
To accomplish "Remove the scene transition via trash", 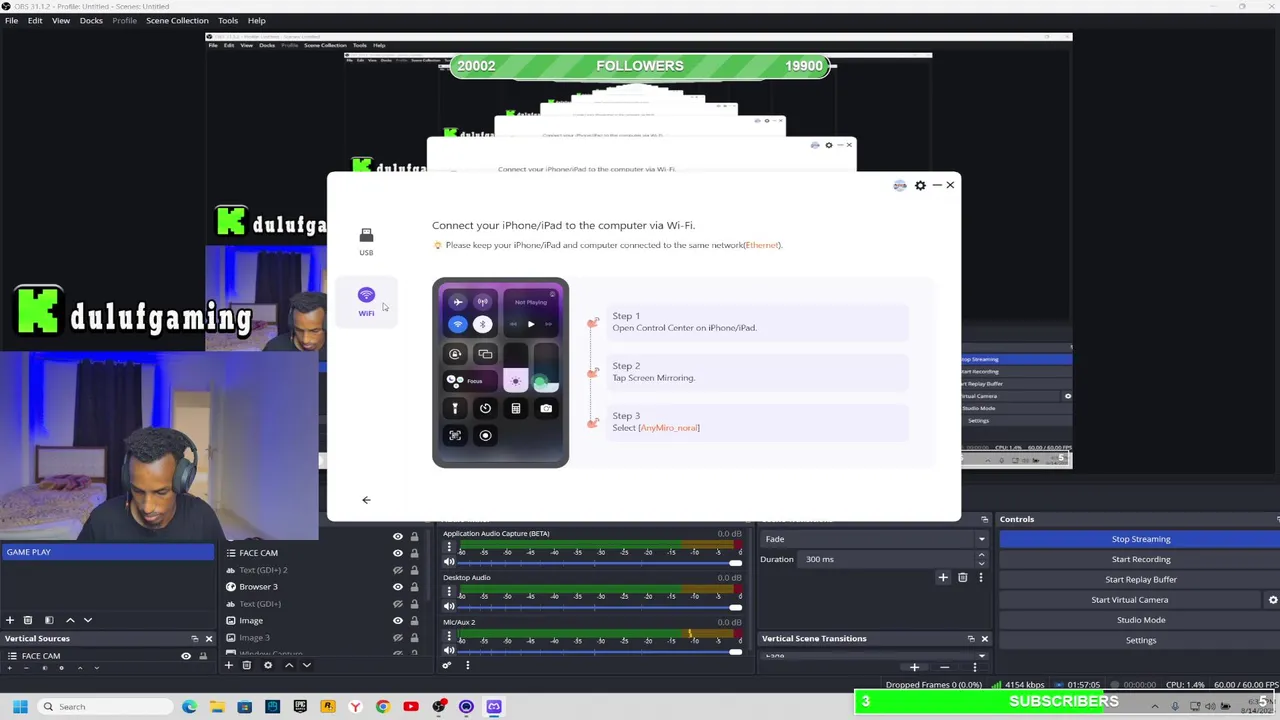I will [963, 577].
